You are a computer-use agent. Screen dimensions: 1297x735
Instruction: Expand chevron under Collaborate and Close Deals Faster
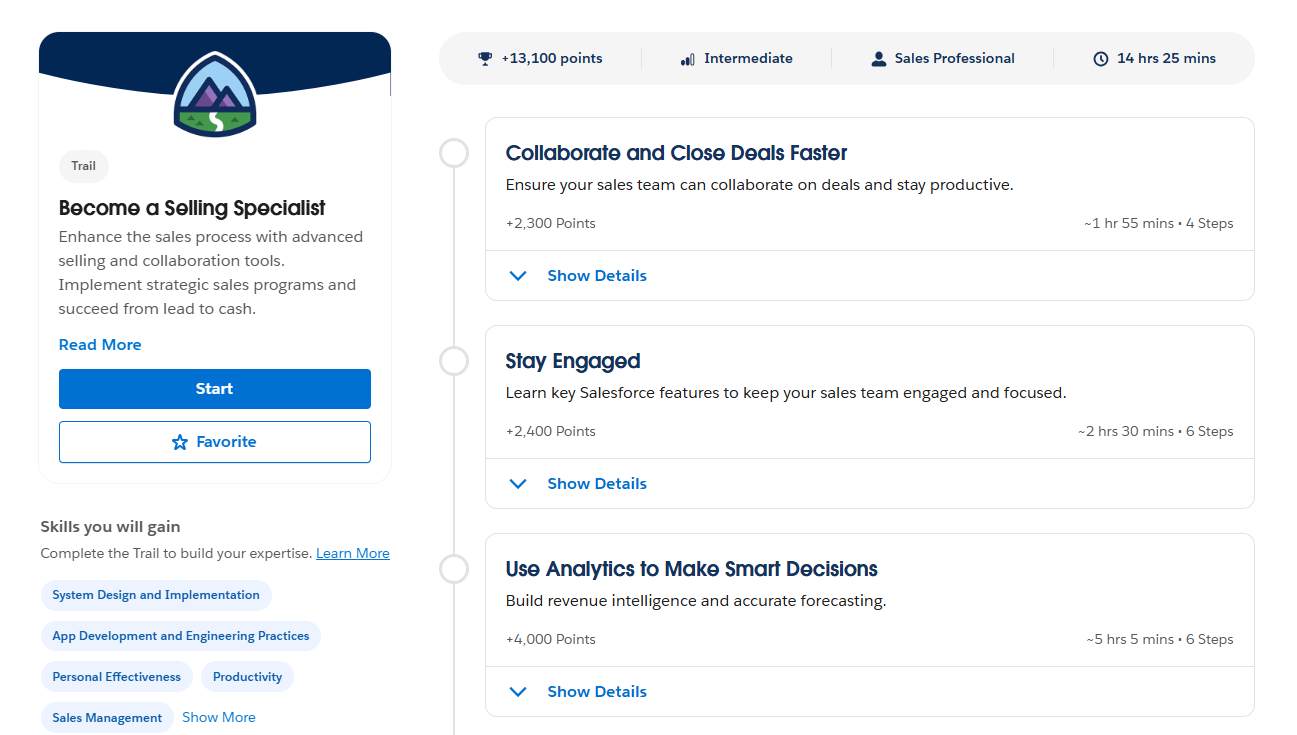click(518, 276)
